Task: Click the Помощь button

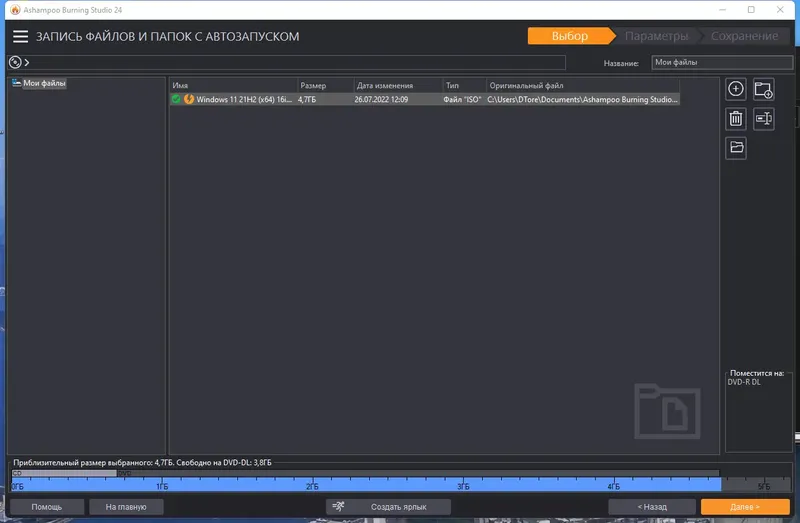Action: pyautogui.click(x=47, y=507)
